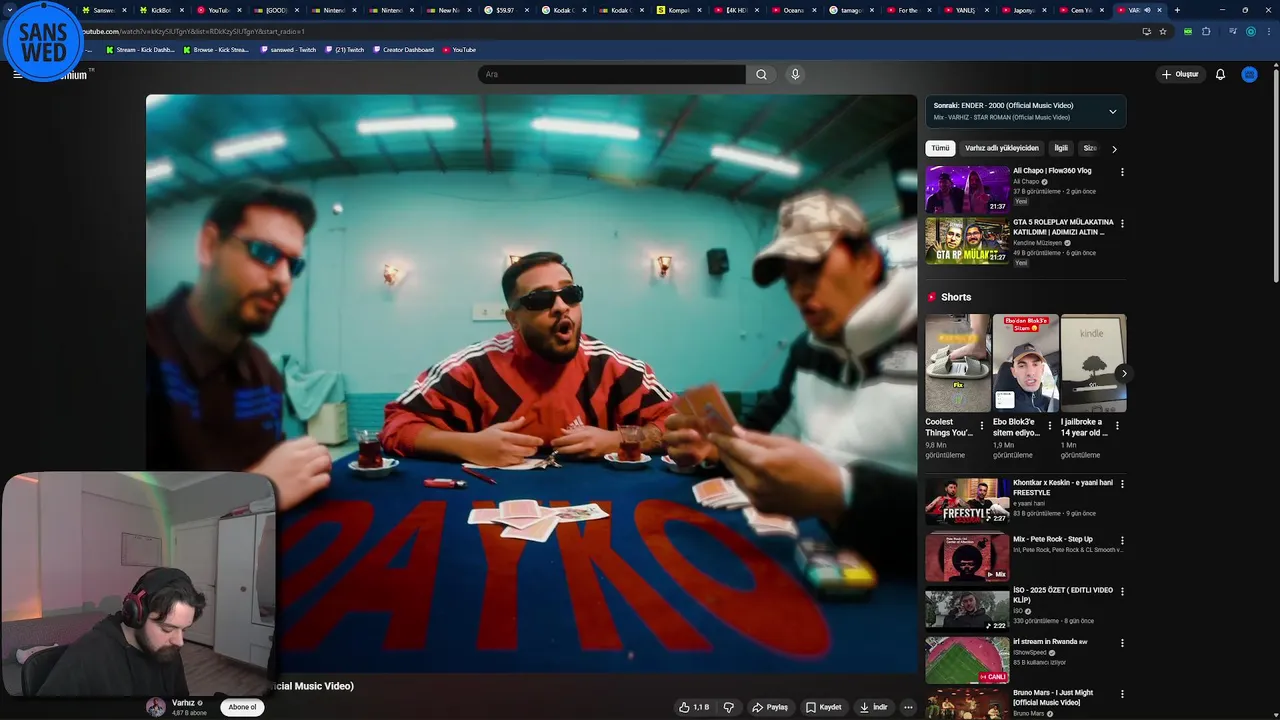Switch to the Oceans browser tab

coord(793,10)
